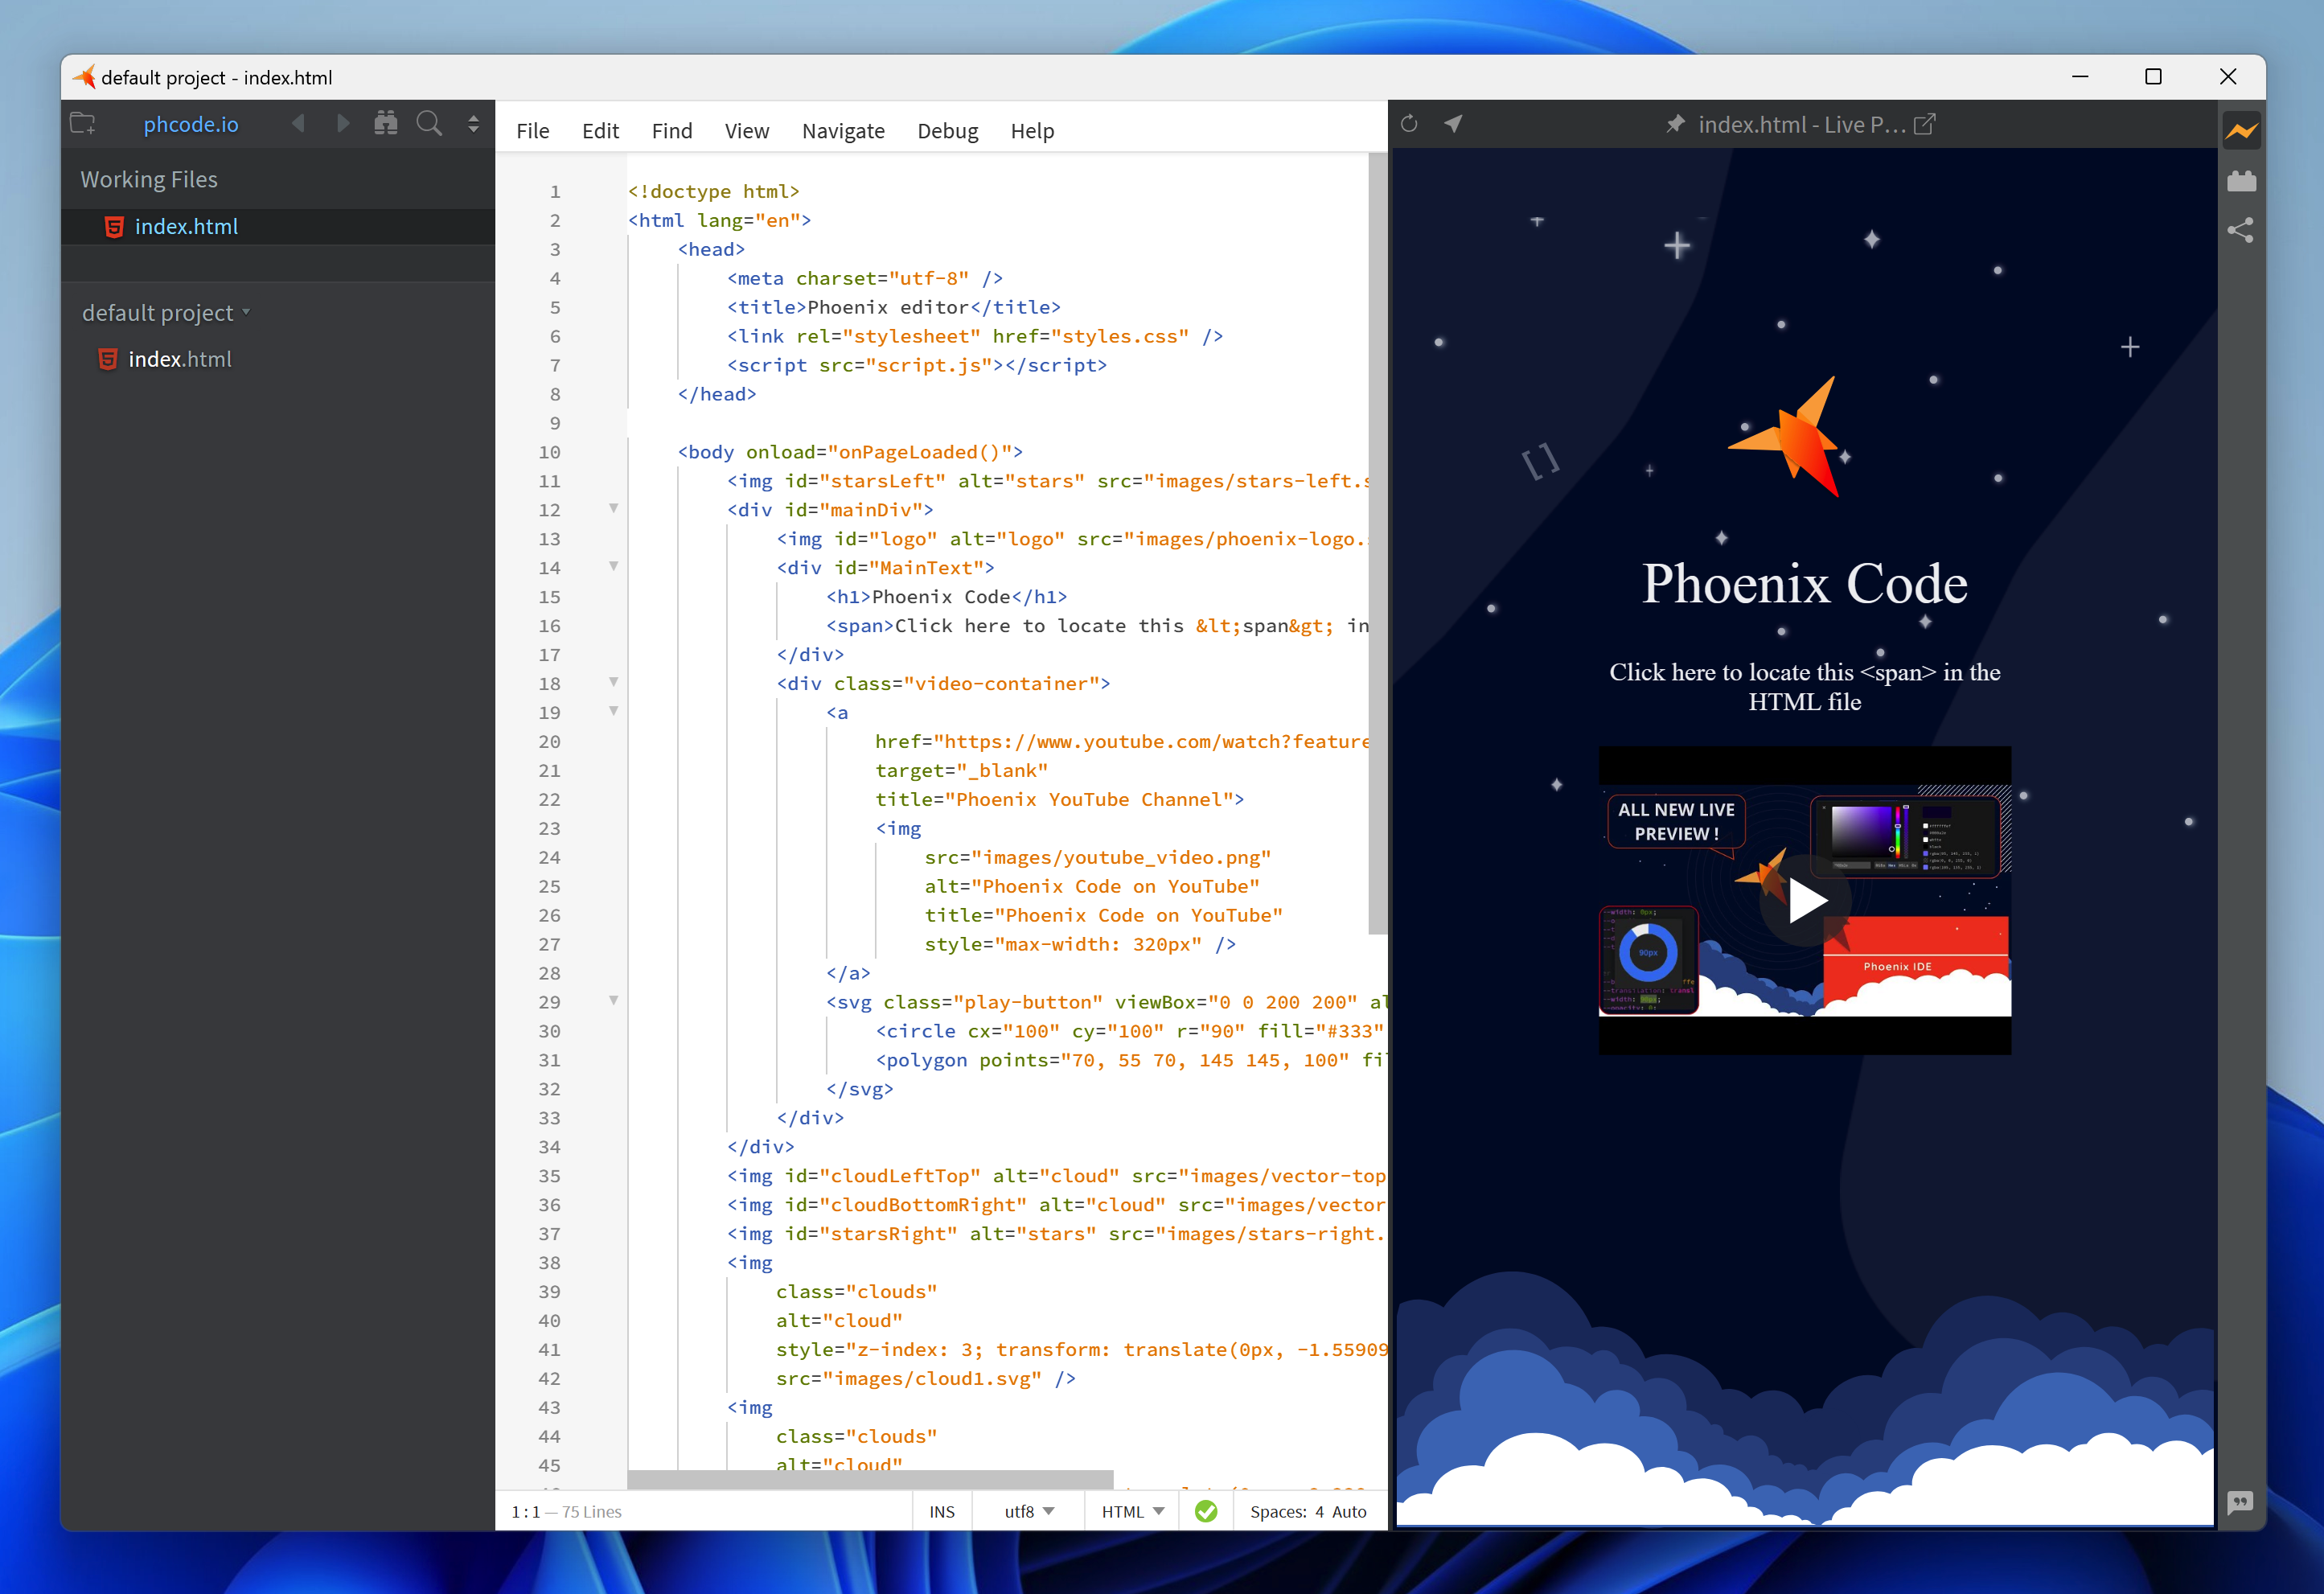Open the HTML language mode dropdown

click(x=1133, y=1512)
